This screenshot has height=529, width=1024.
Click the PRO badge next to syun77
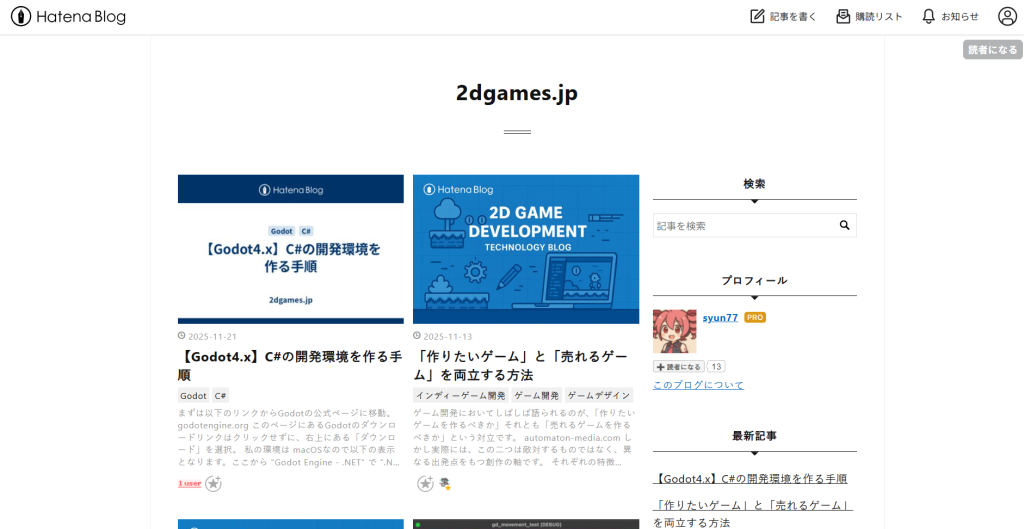click(x=755, y=317)
